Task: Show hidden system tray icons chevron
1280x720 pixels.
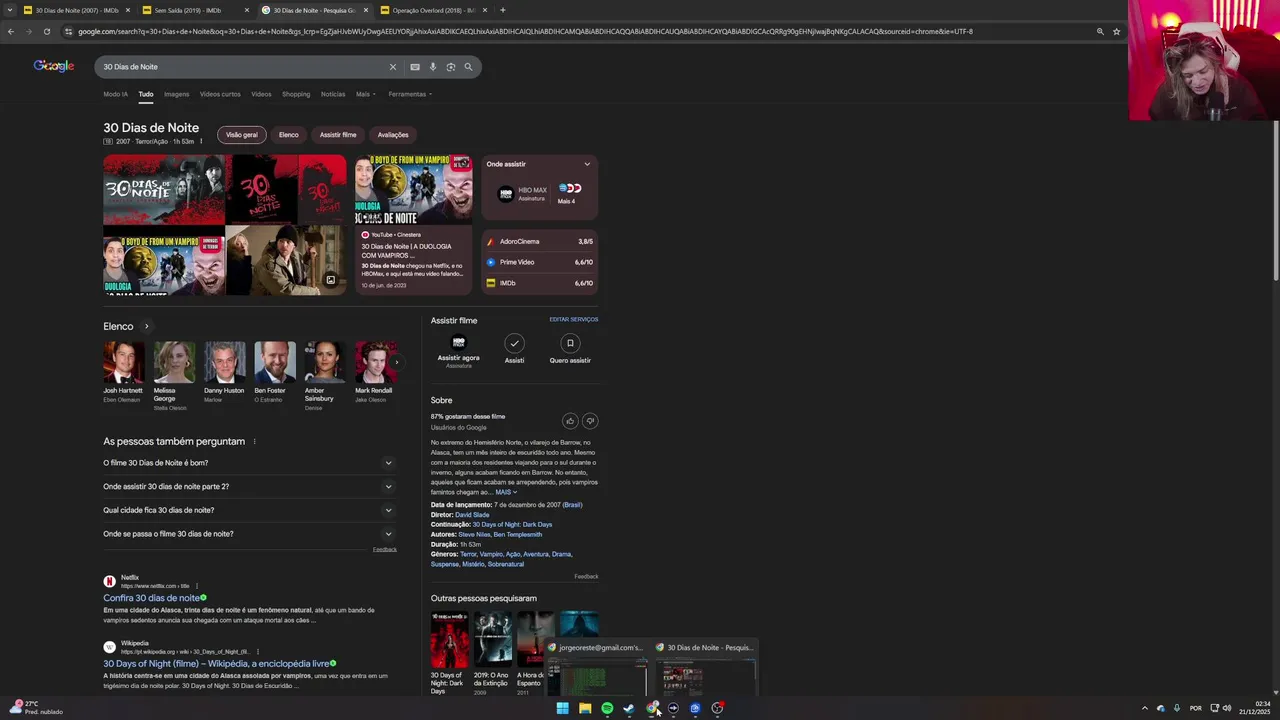Action: [x=1145, y=708]
